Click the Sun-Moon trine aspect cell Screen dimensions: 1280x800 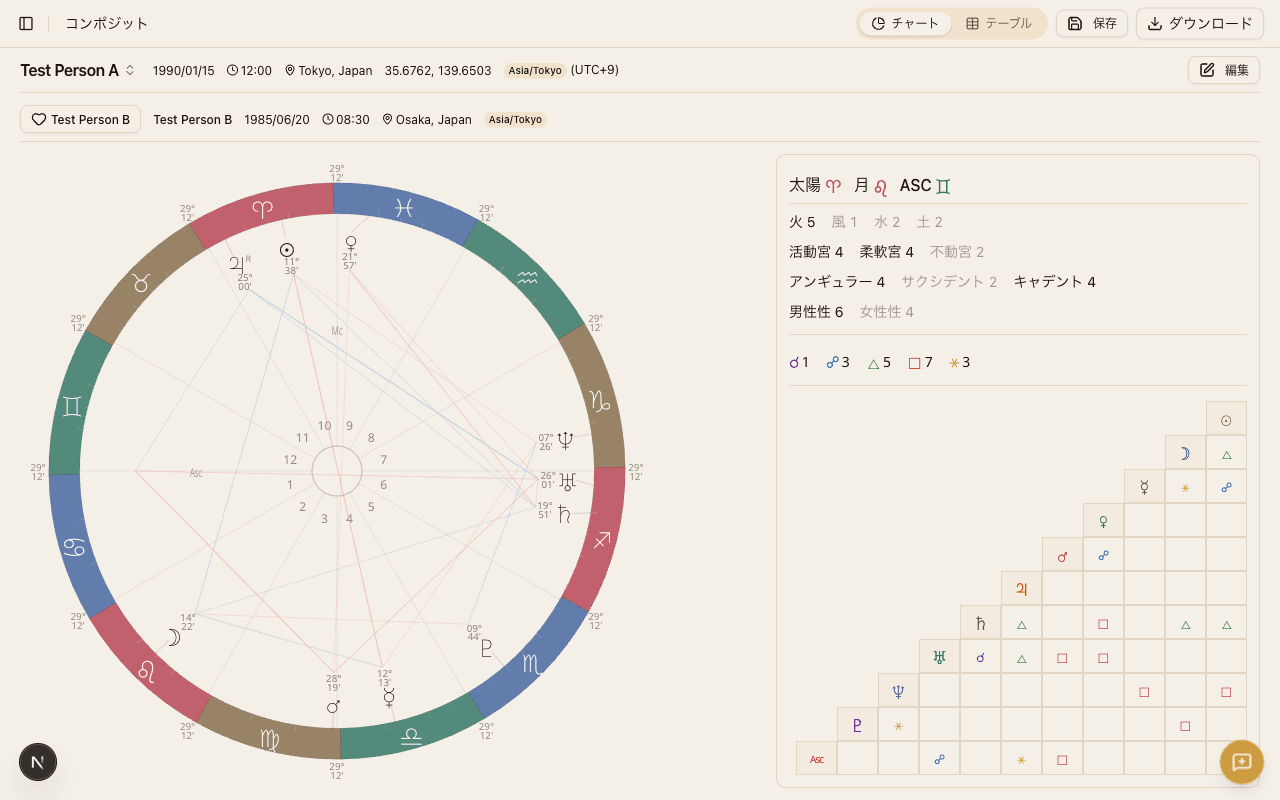point(1226,453)
